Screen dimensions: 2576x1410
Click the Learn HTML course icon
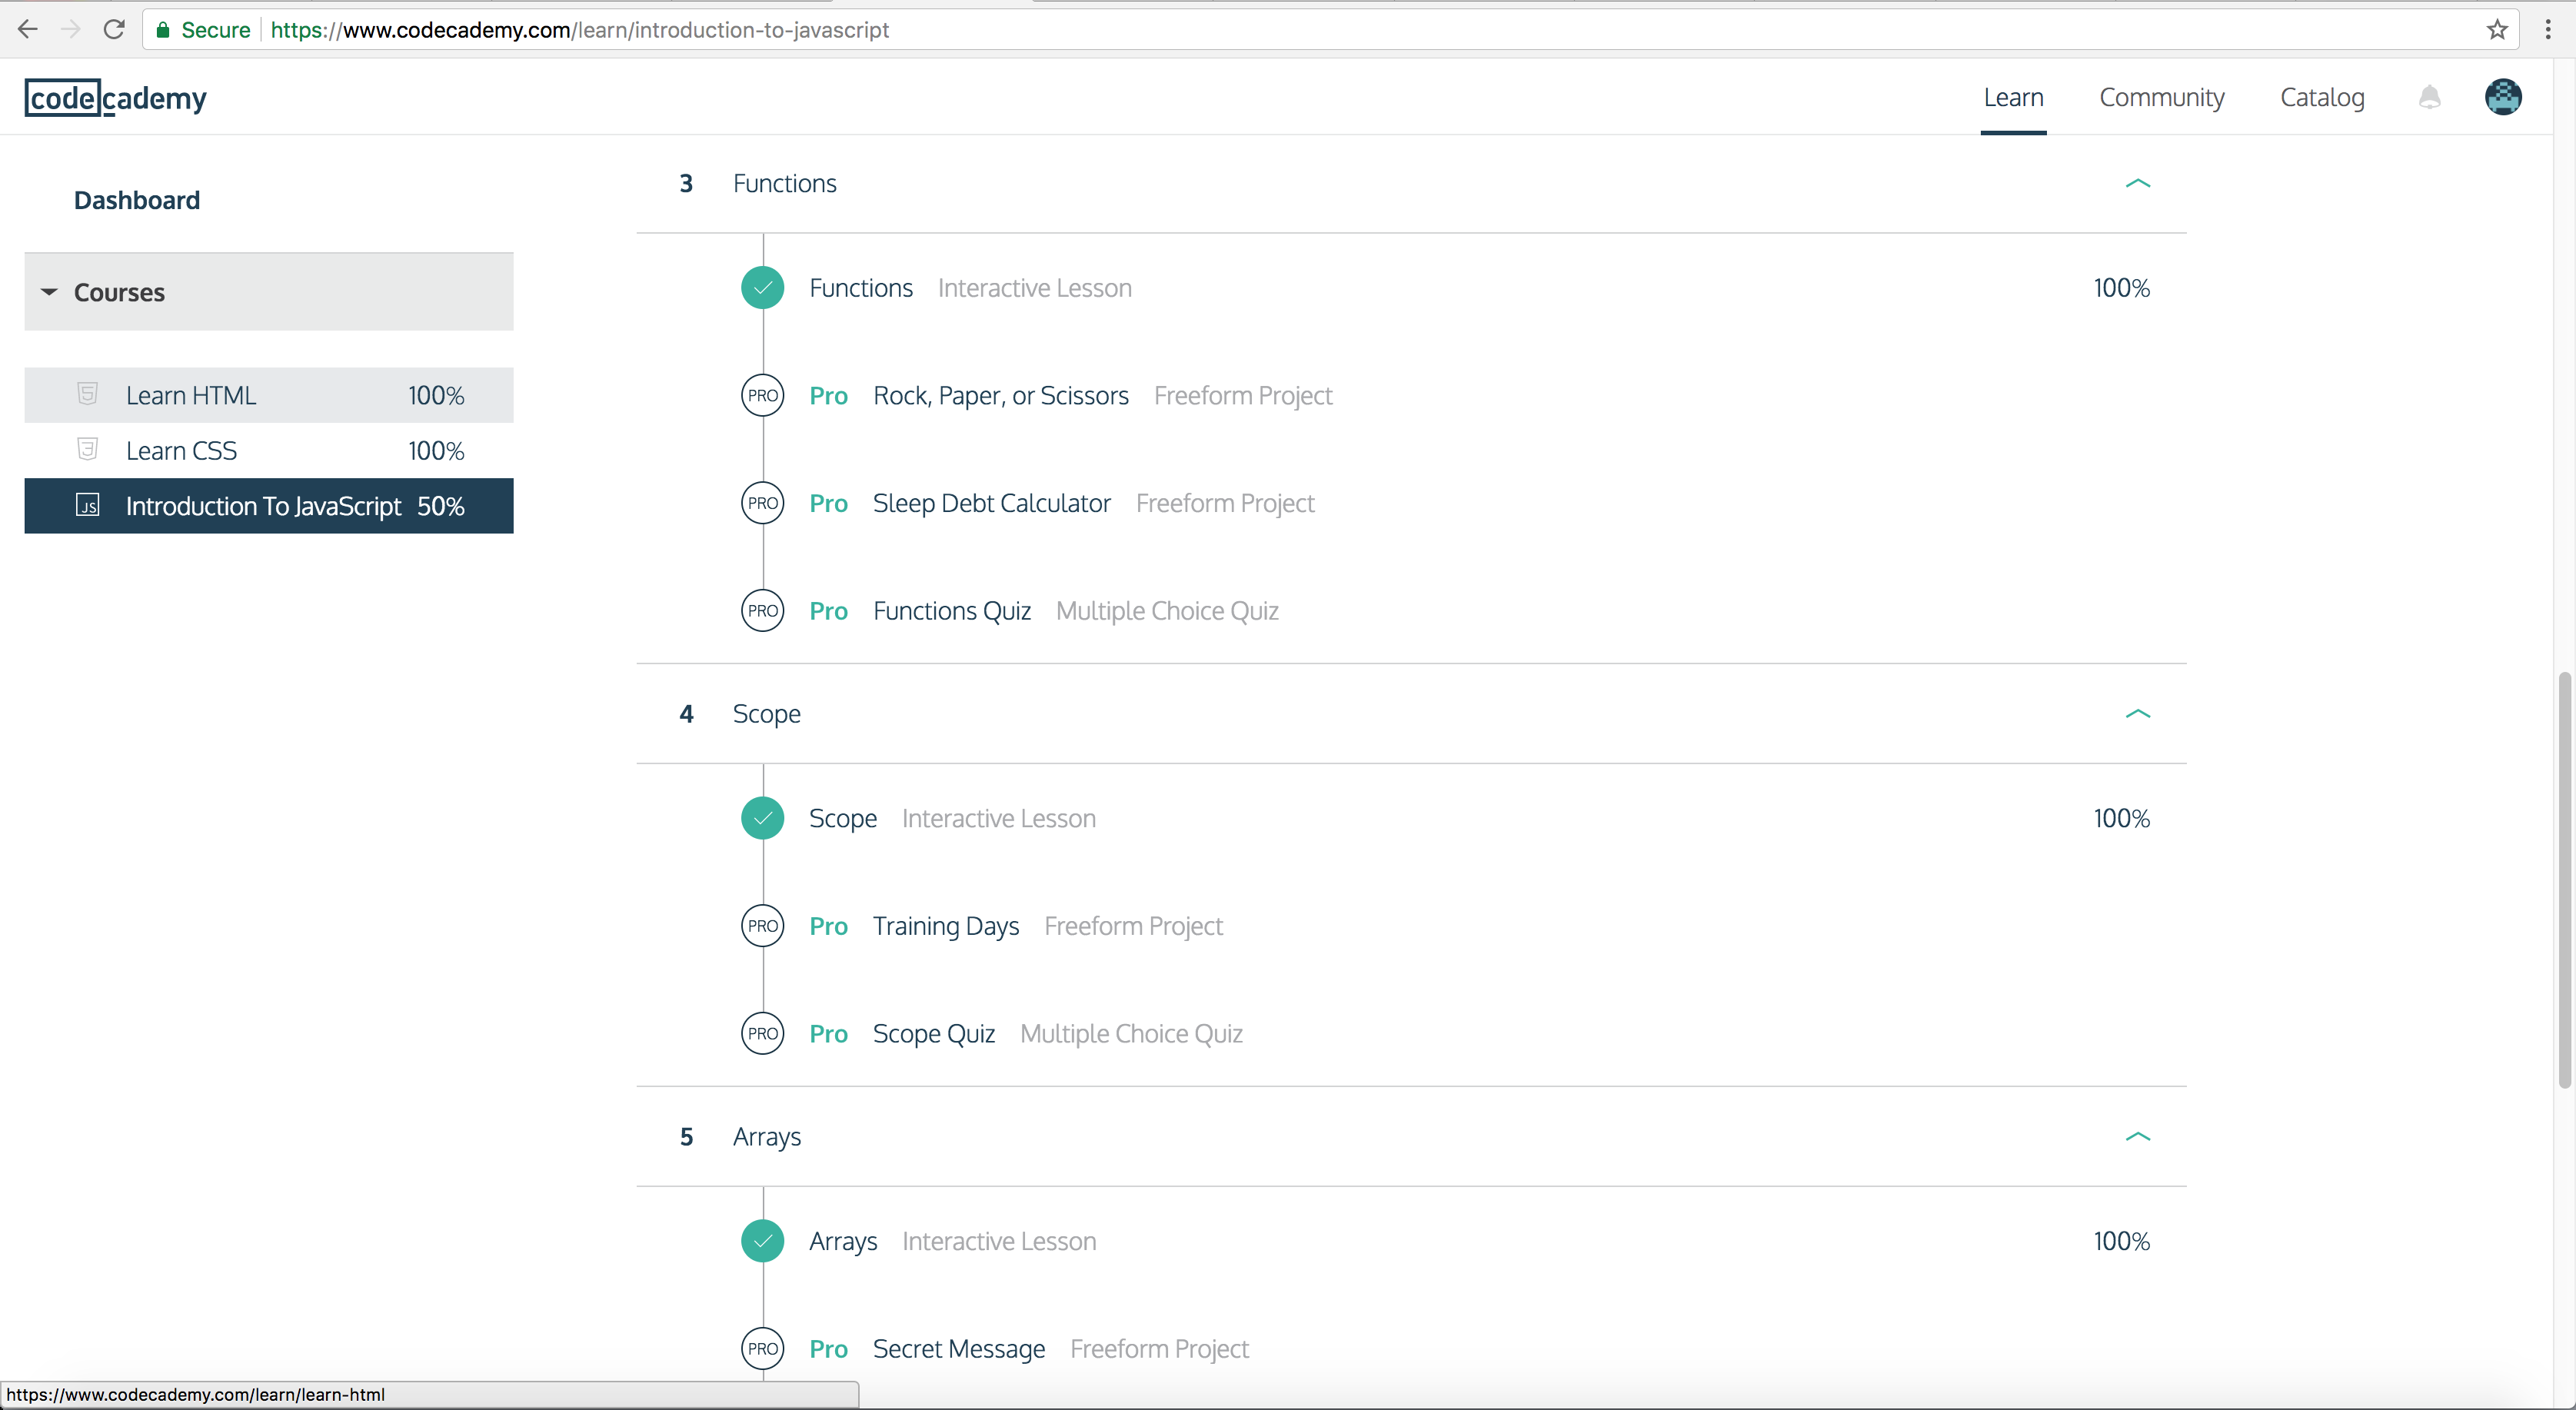pyautogui.click(x=88, y=394)
